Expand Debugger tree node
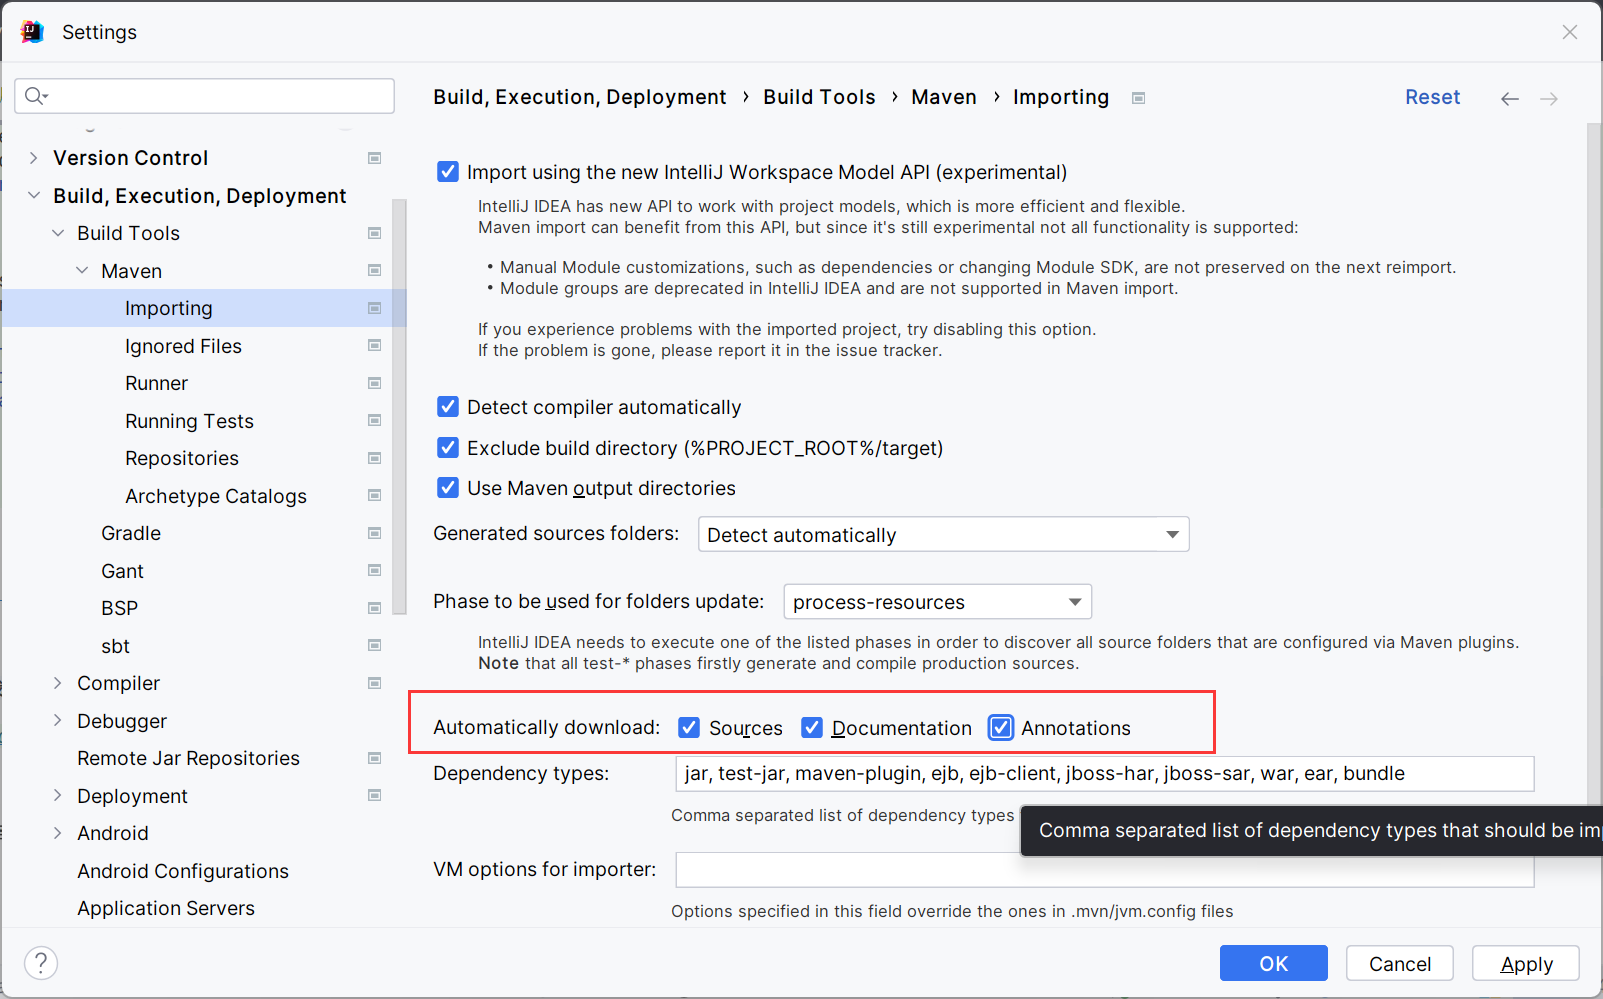1603x999 pixels. point(58,720)
